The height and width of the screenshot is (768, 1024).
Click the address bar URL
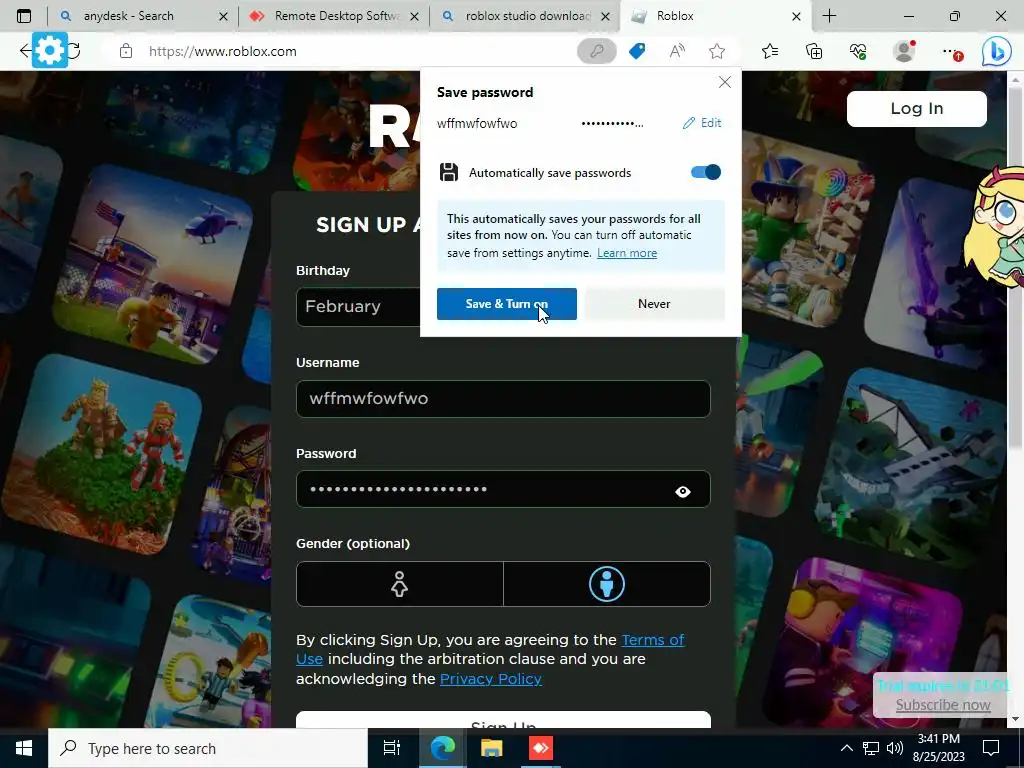click(223, 51)
